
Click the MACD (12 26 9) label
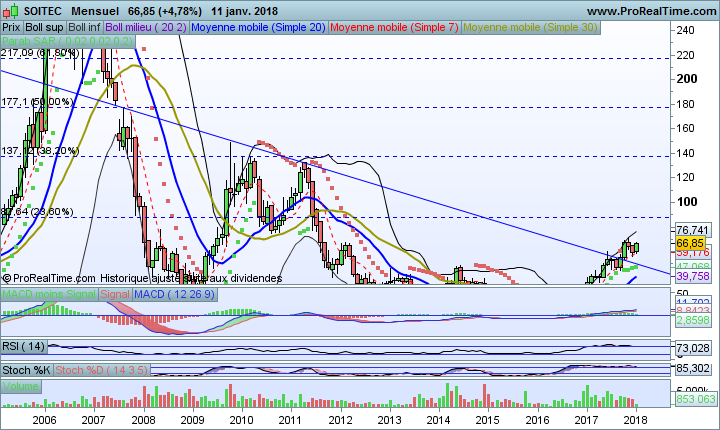point(174,294)
